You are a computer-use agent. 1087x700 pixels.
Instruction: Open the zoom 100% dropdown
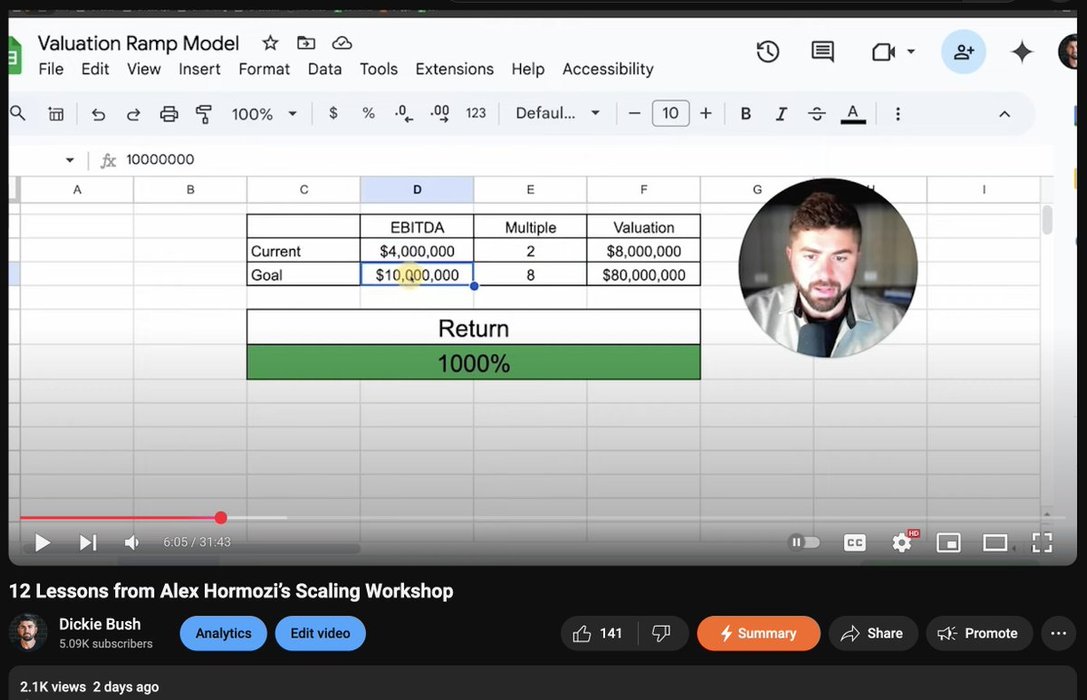tap(264, 114)
